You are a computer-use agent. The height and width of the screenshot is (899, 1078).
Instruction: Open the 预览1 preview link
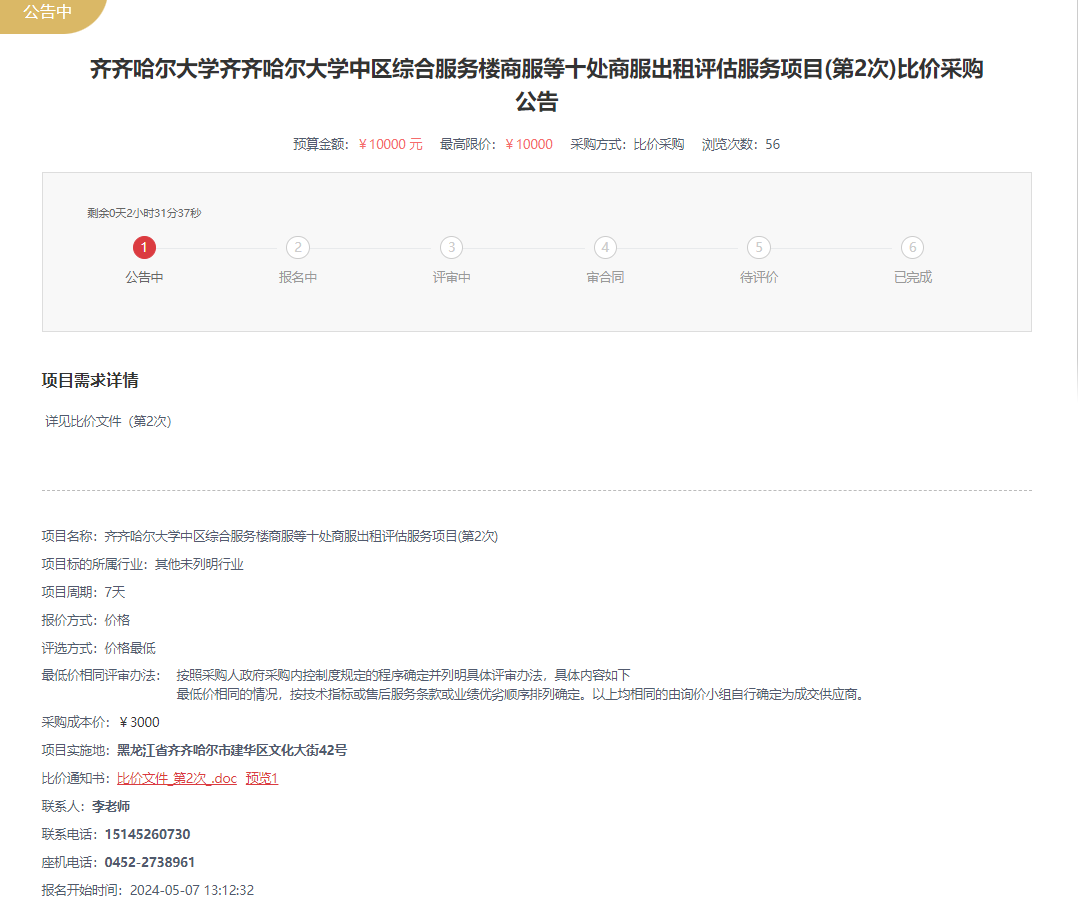coord(262,778)
